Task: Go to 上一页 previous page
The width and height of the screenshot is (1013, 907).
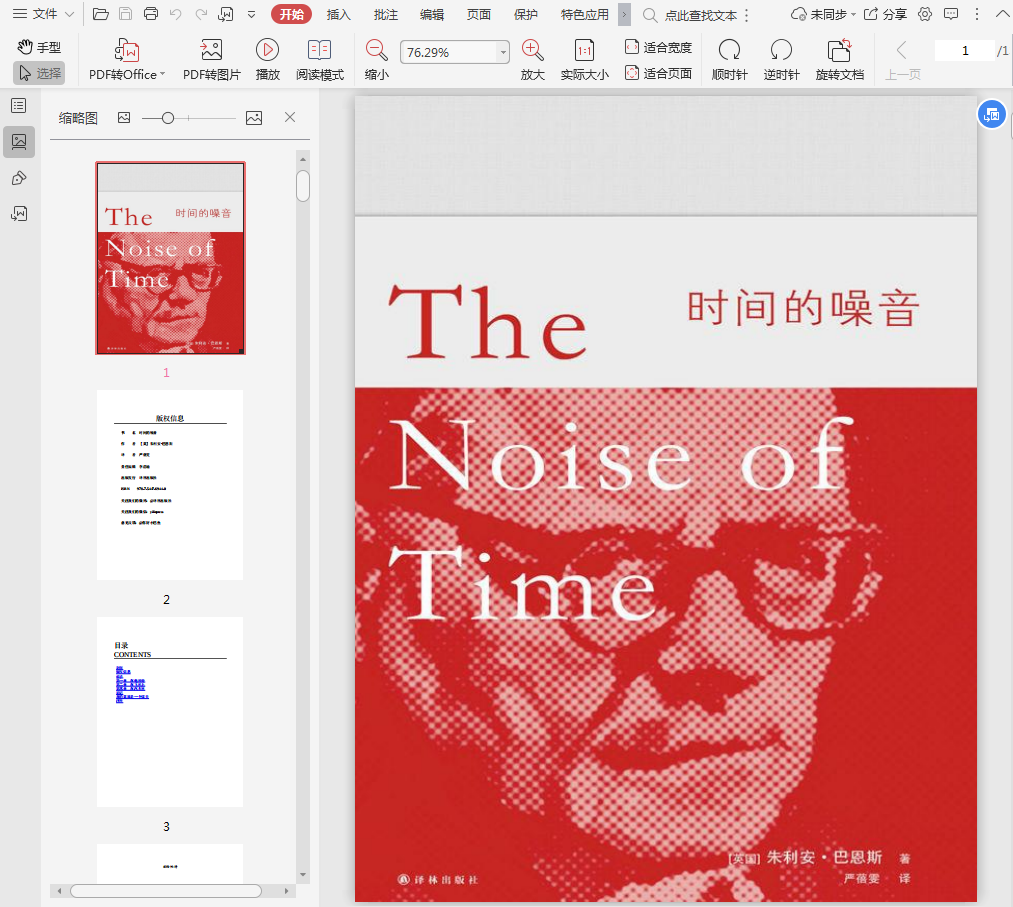Action: pyautogui.click(x=902, y=59)
